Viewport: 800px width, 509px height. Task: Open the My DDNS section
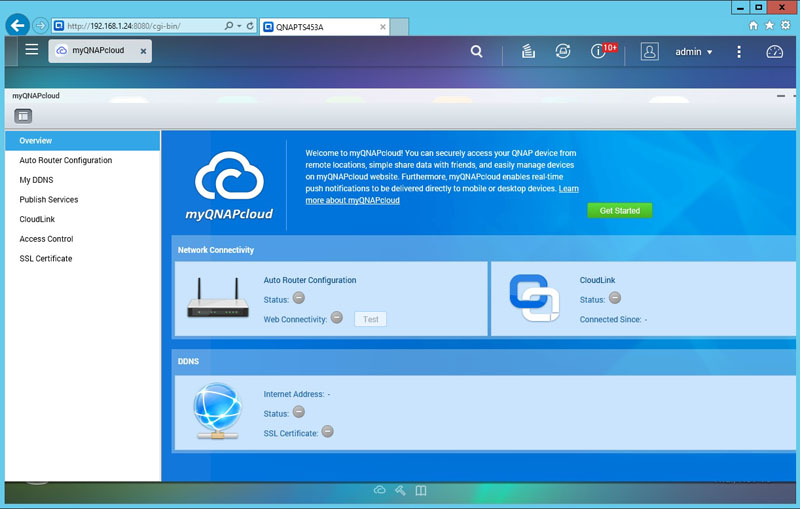38,180
